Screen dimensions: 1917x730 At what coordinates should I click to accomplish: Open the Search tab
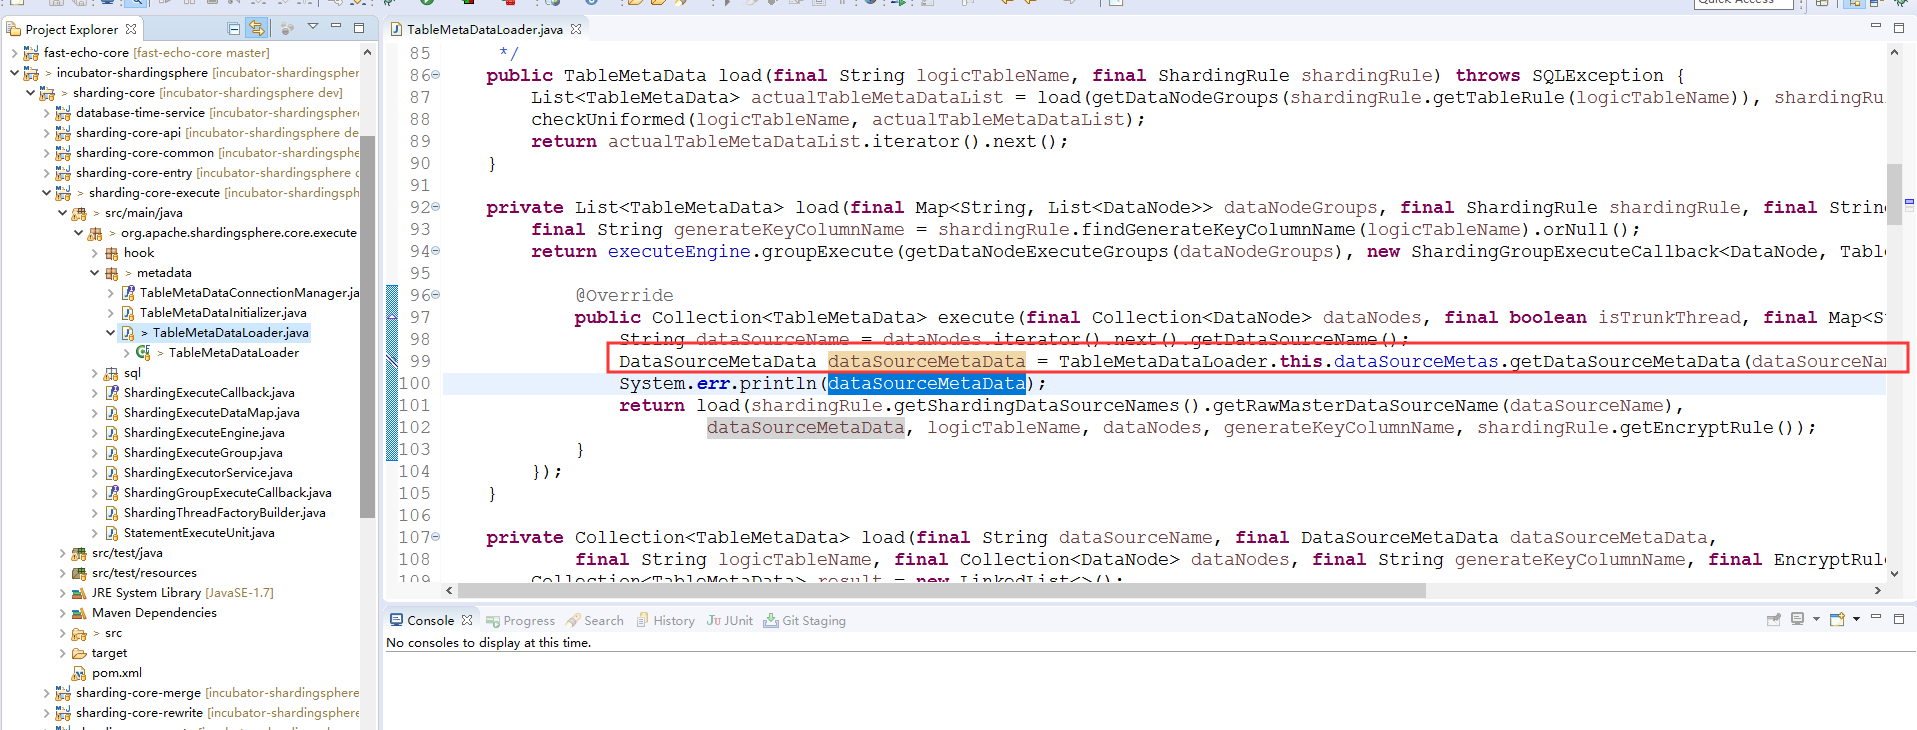(595, 620)
